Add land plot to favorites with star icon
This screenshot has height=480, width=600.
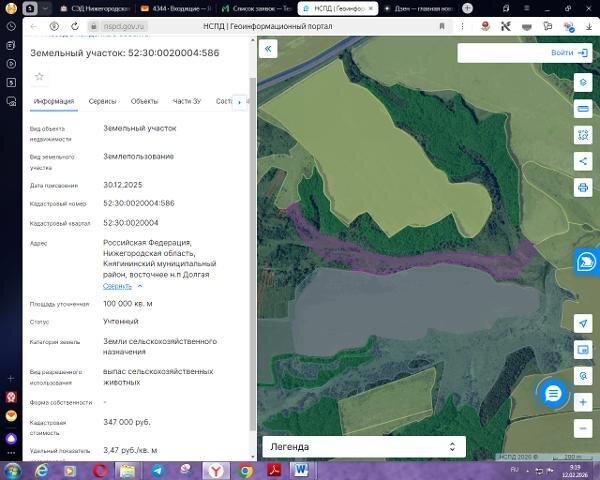39,77
